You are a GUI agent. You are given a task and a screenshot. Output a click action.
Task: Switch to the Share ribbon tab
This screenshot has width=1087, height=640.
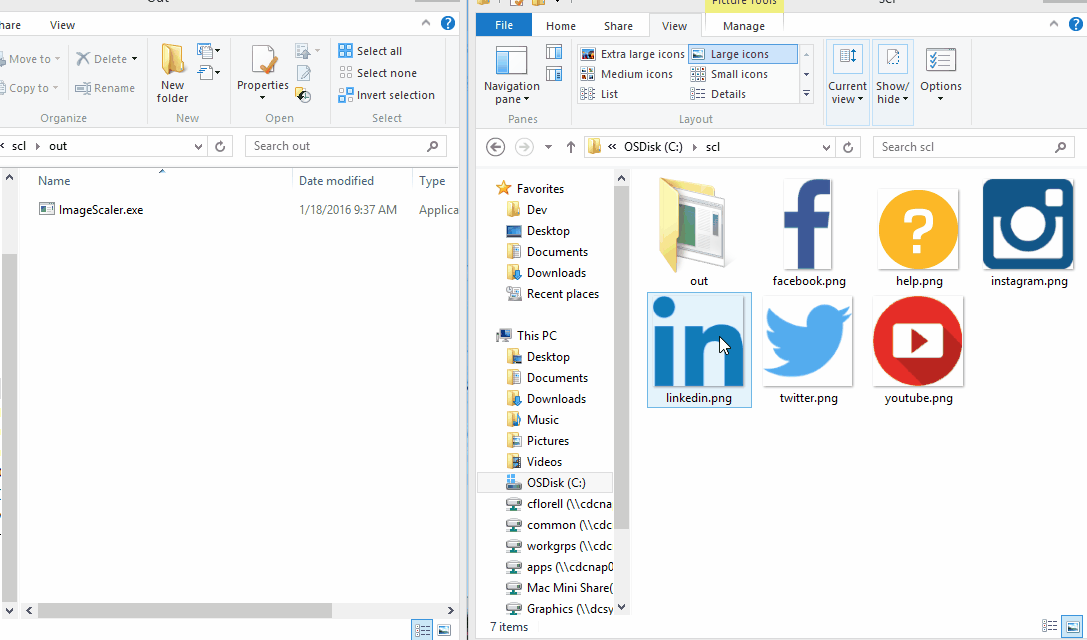tap(618, 26)
